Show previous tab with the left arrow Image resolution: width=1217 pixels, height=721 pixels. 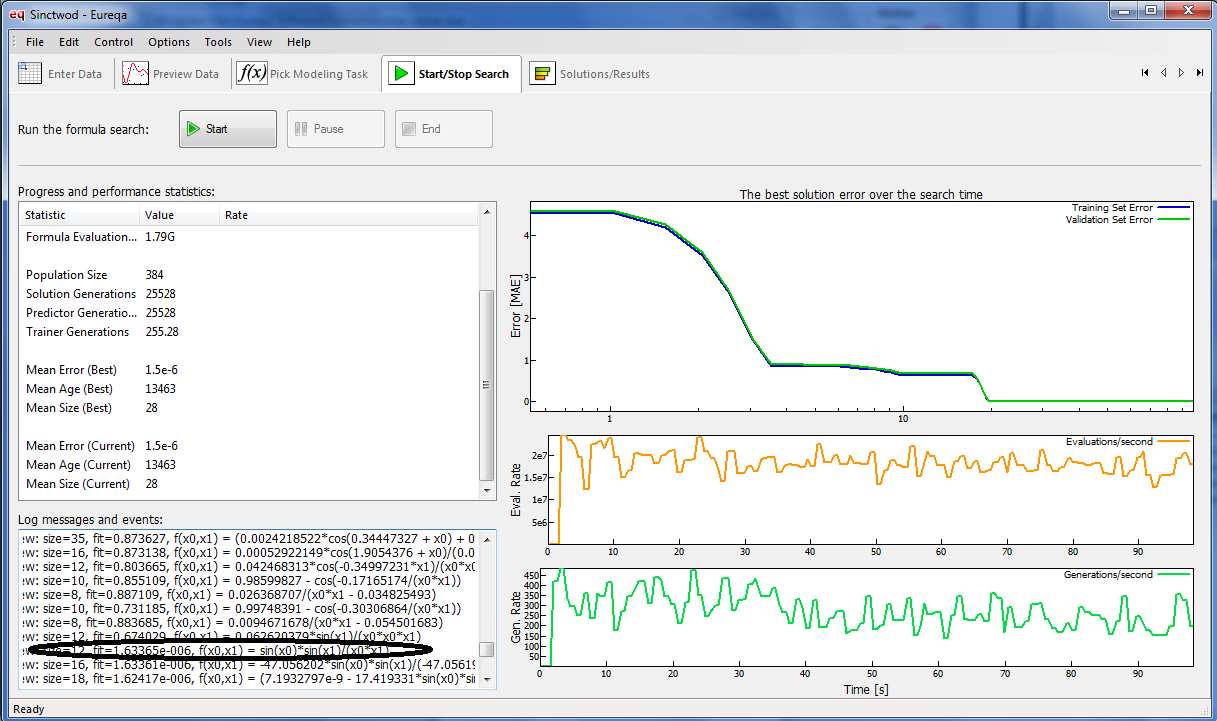[1164, 73]
